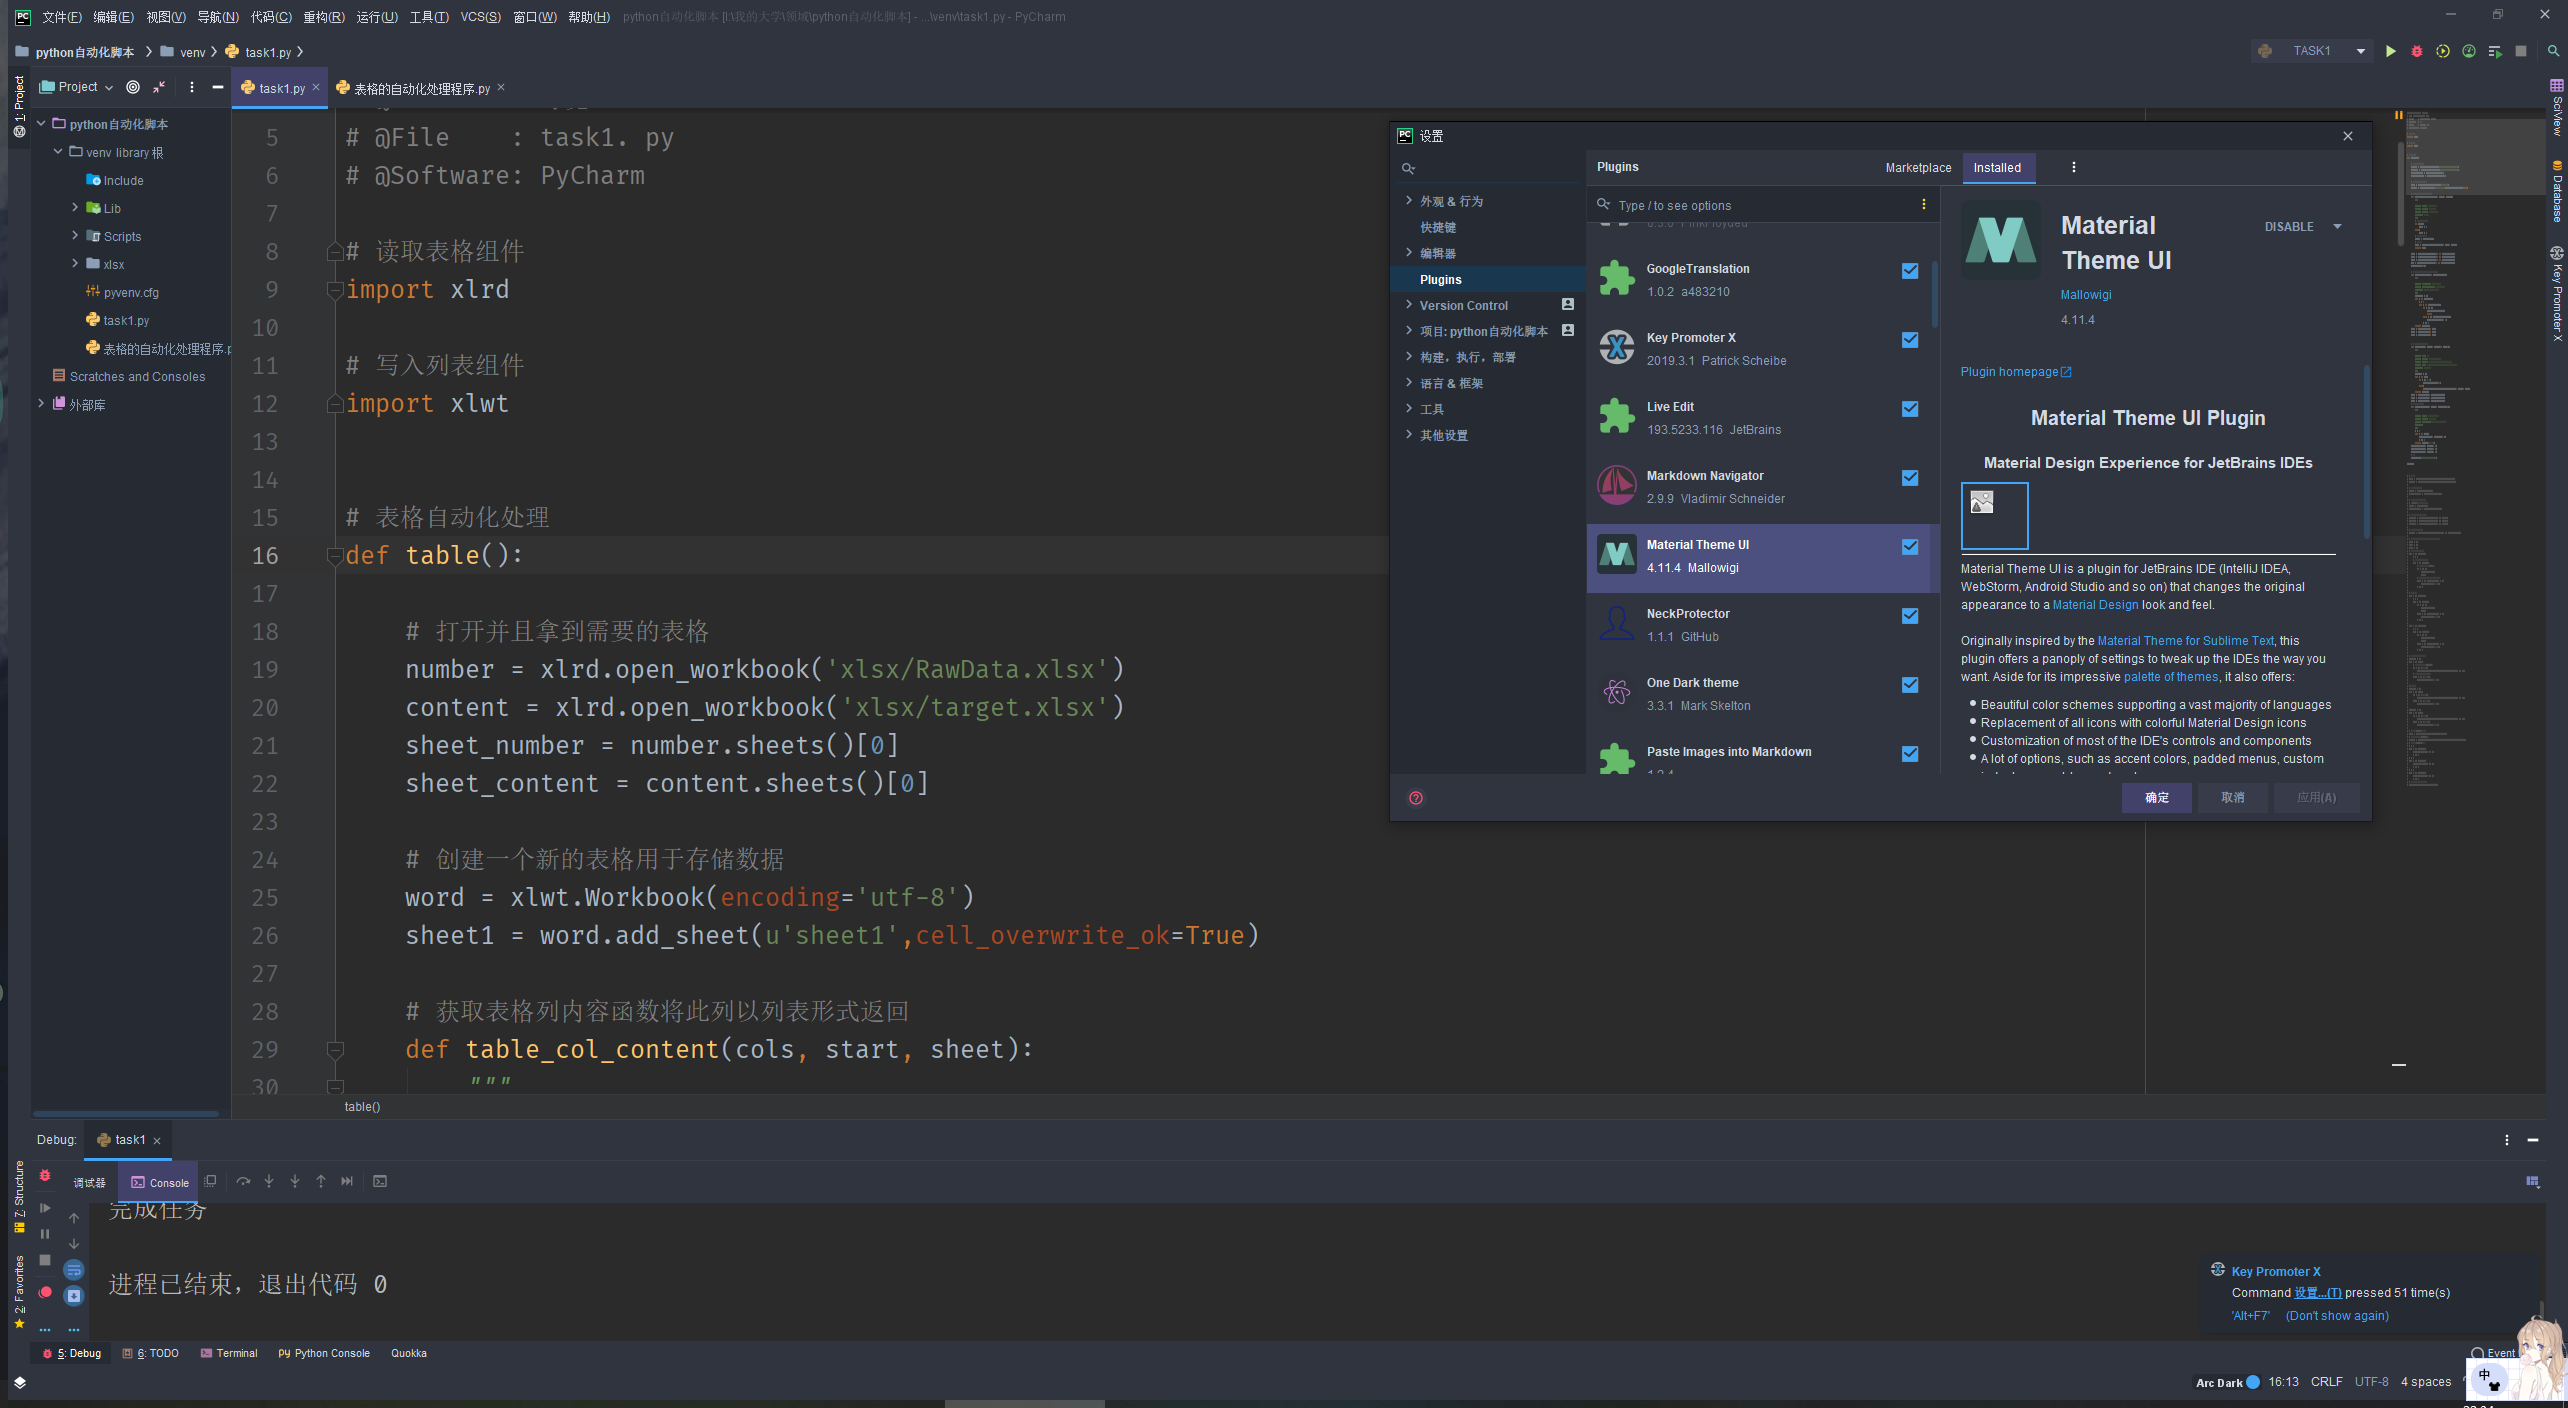The image size is (2568, 1408).
Task: Toggle soft-wrap icon in debug console
Action: tap(74, 1270)
